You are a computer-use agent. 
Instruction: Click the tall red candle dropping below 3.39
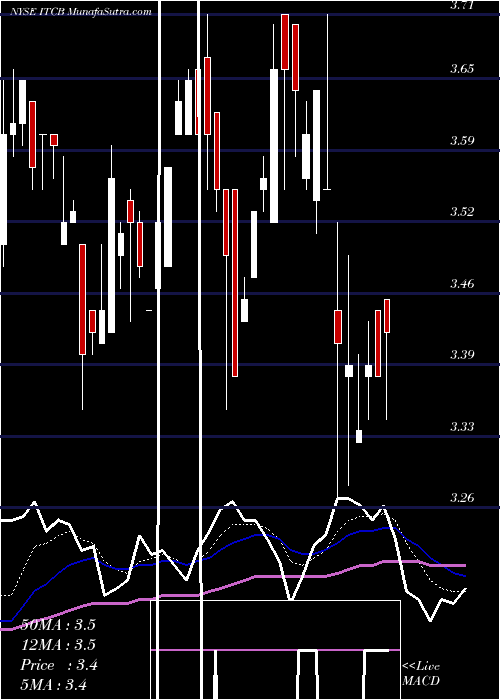(235, 283)
